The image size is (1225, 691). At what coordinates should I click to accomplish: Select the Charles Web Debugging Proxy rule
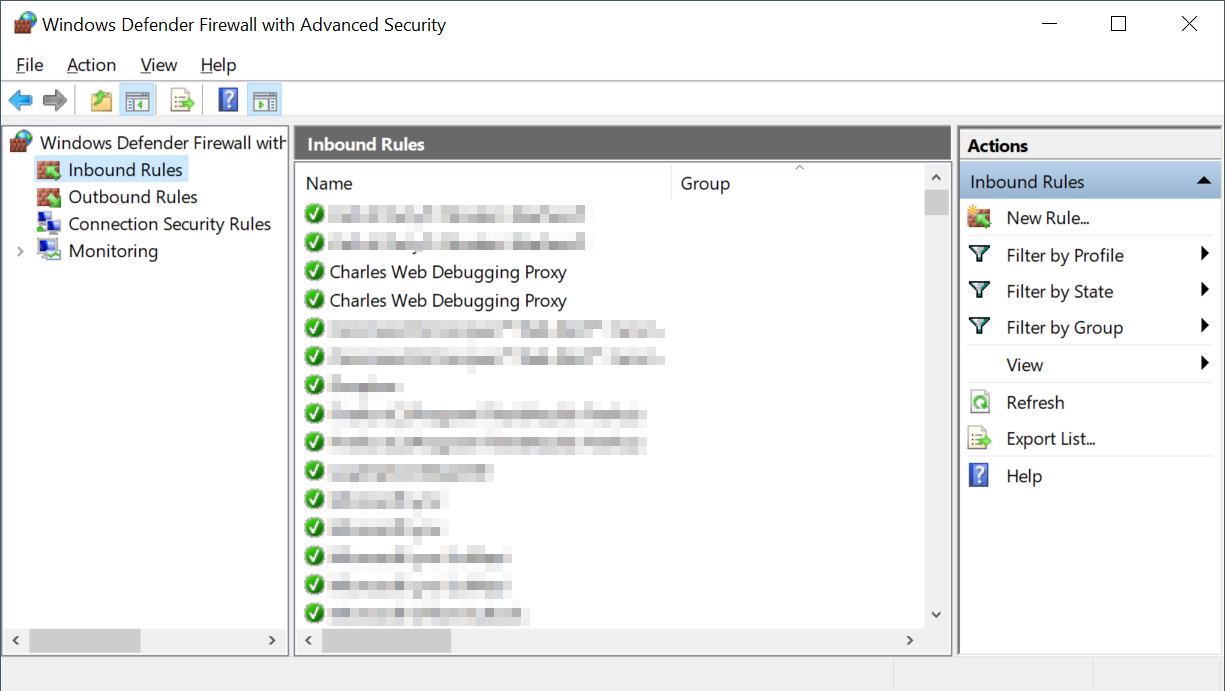(450, 272)
